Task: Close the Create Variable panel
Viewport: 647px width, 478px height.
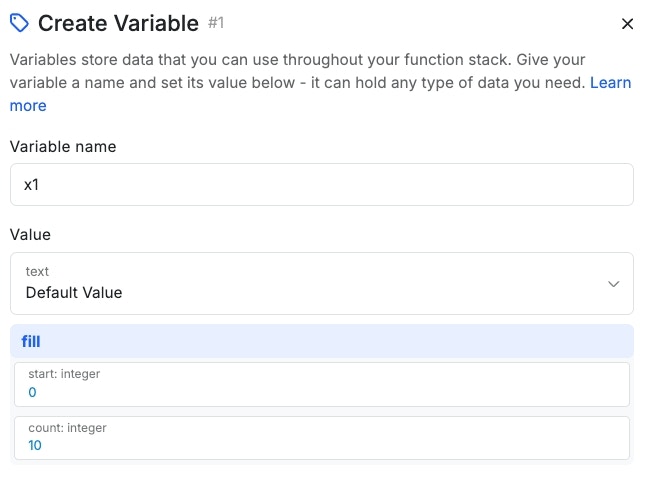Action: coord(627,24)
